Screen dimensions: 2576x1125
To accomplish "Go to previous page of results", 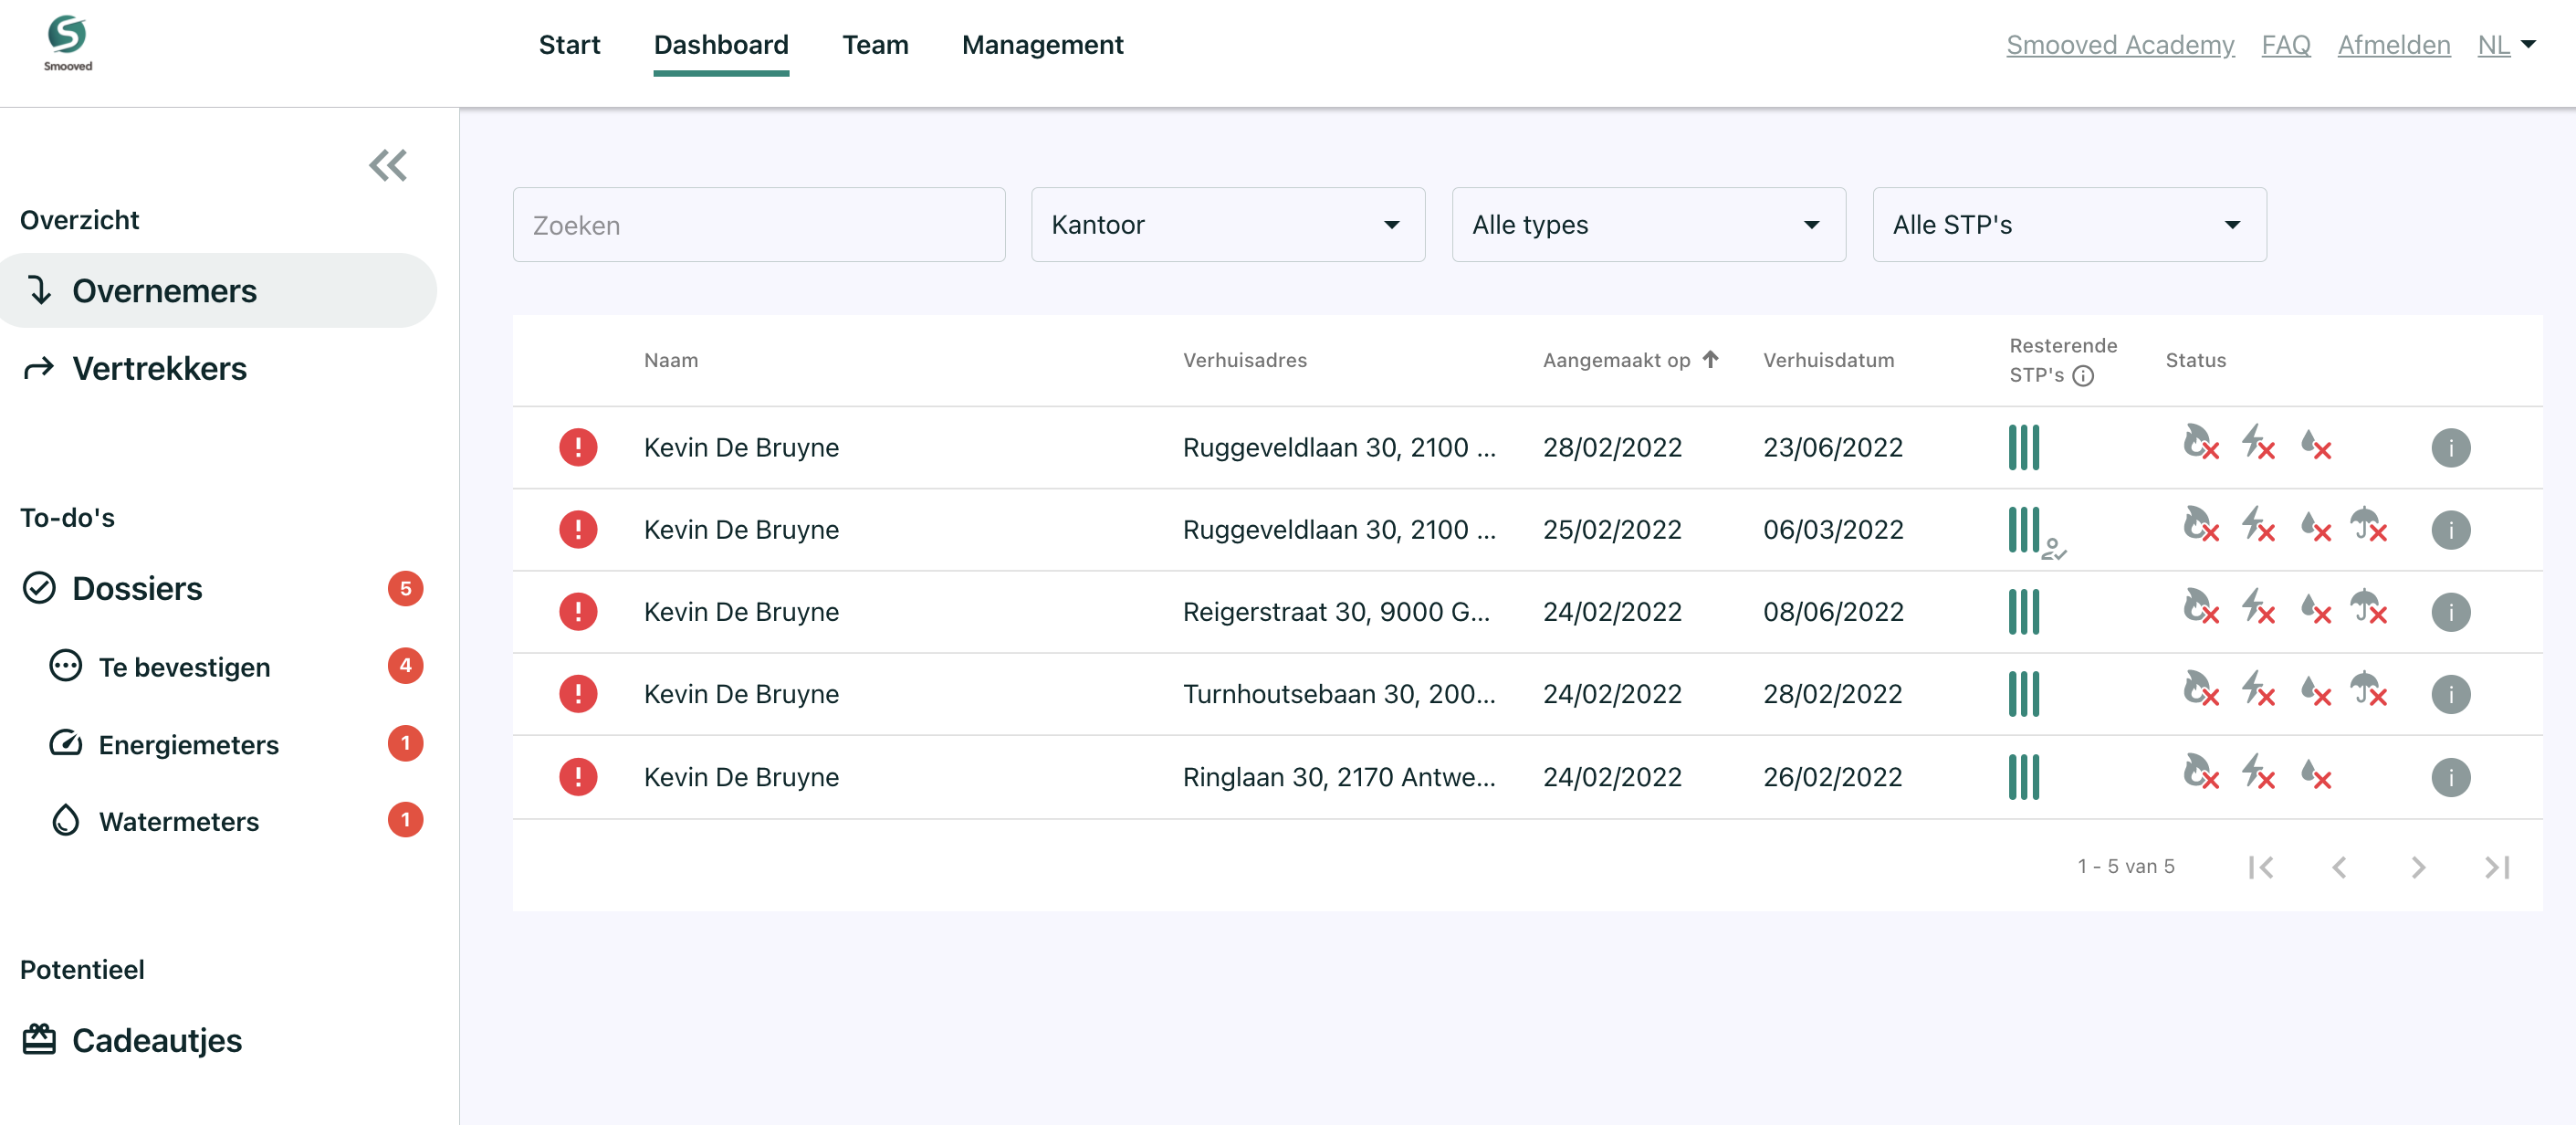I will [x=2339, y=867].
